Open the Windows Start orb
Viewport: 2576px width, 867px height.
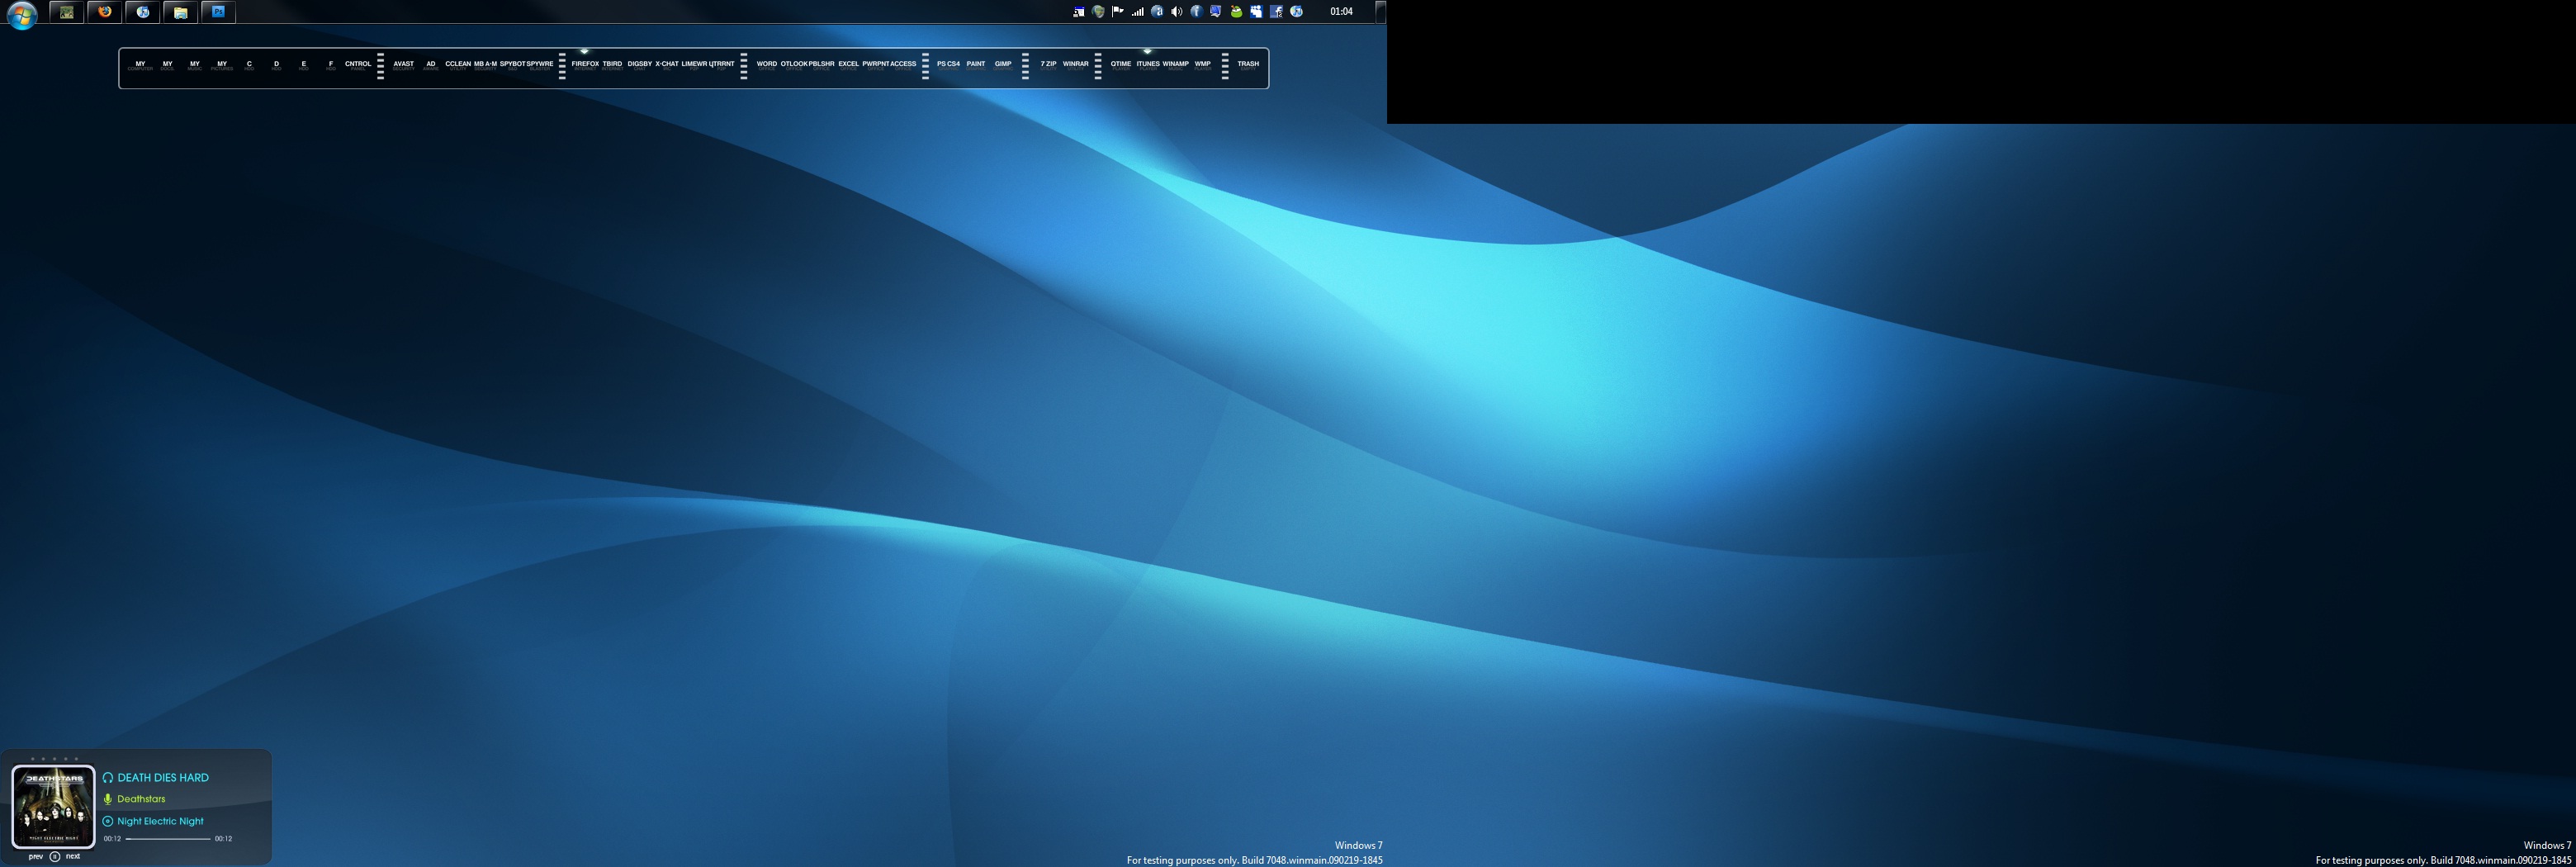(21, 14)
